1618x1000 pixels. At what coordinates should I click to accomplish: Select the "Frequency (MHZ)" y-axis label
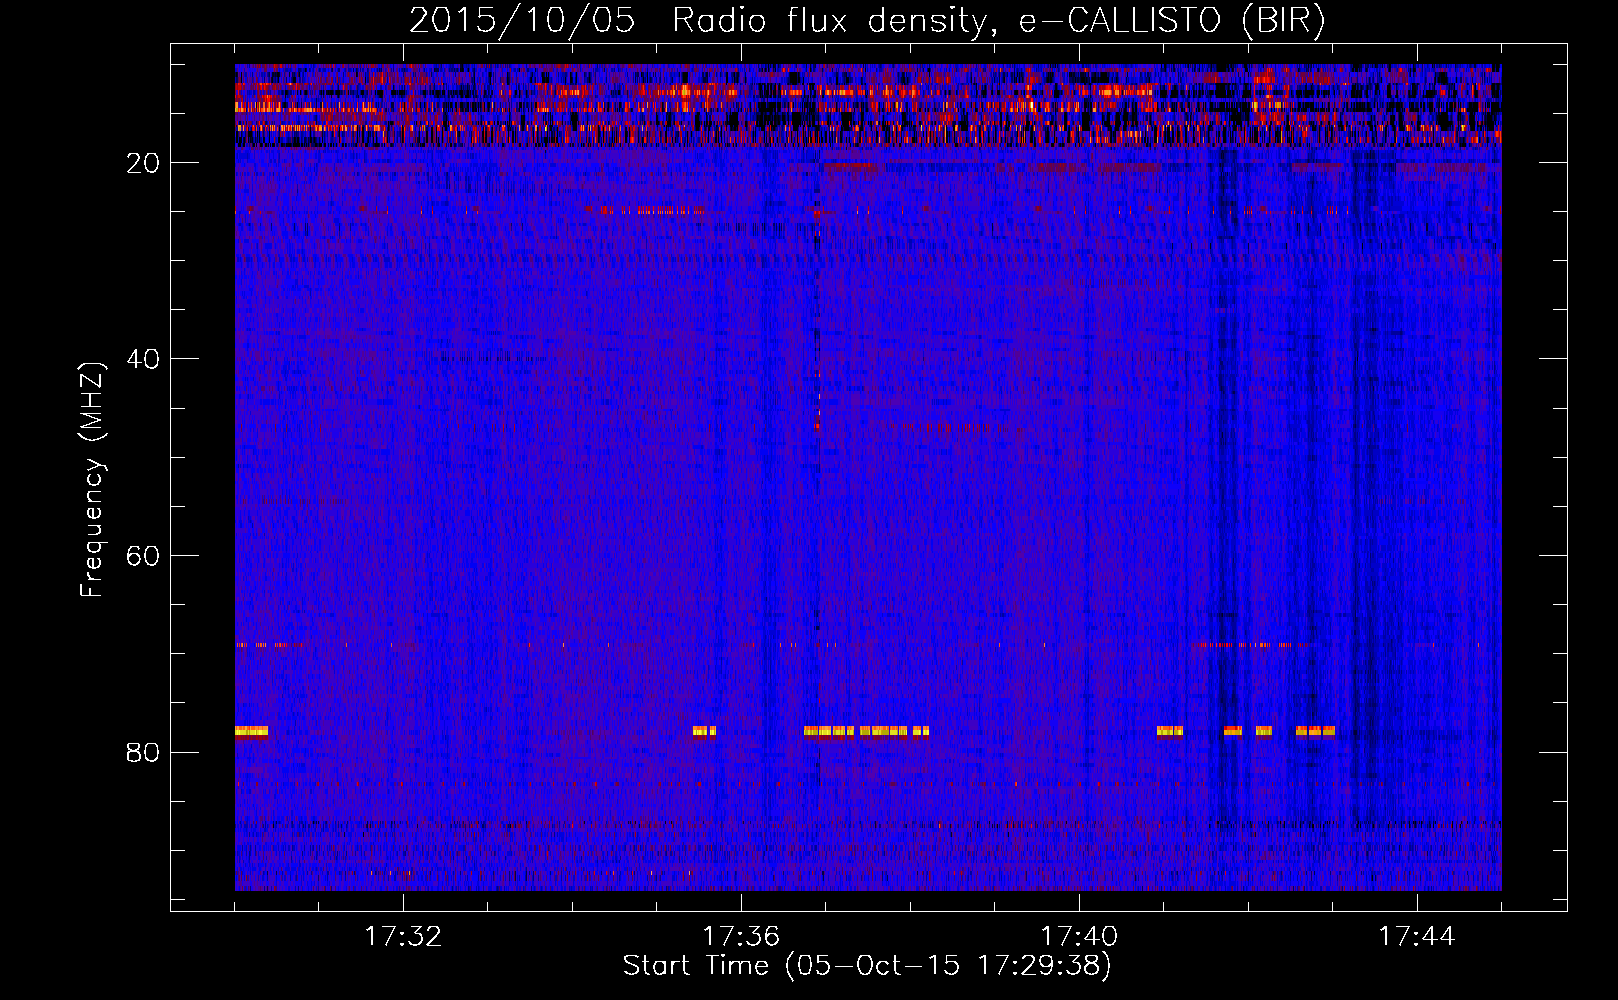tap(92, 480)
